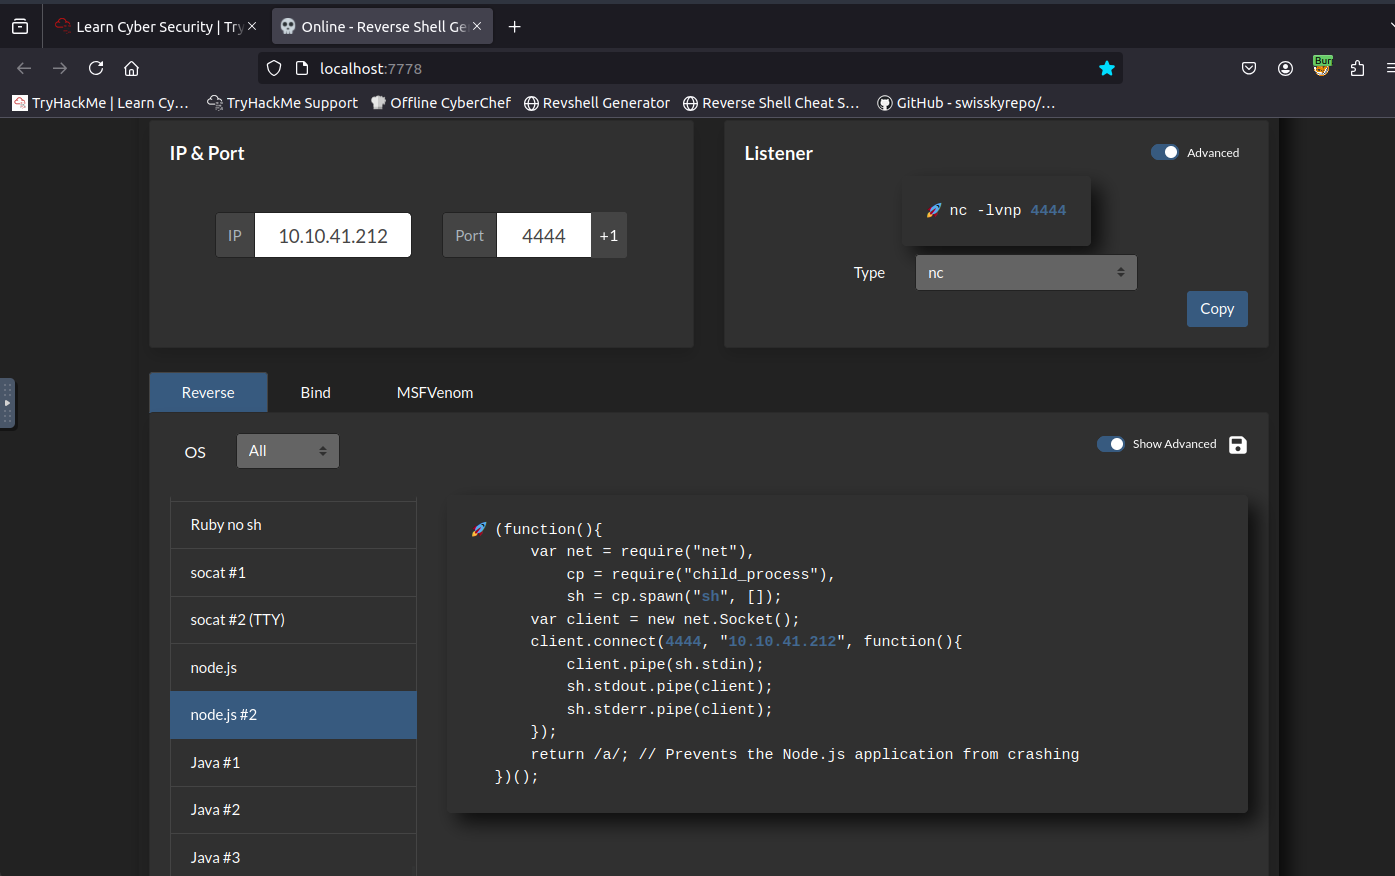The image size is (1395, 876).
Task: Go back one page
Action: tap(24, 68)
